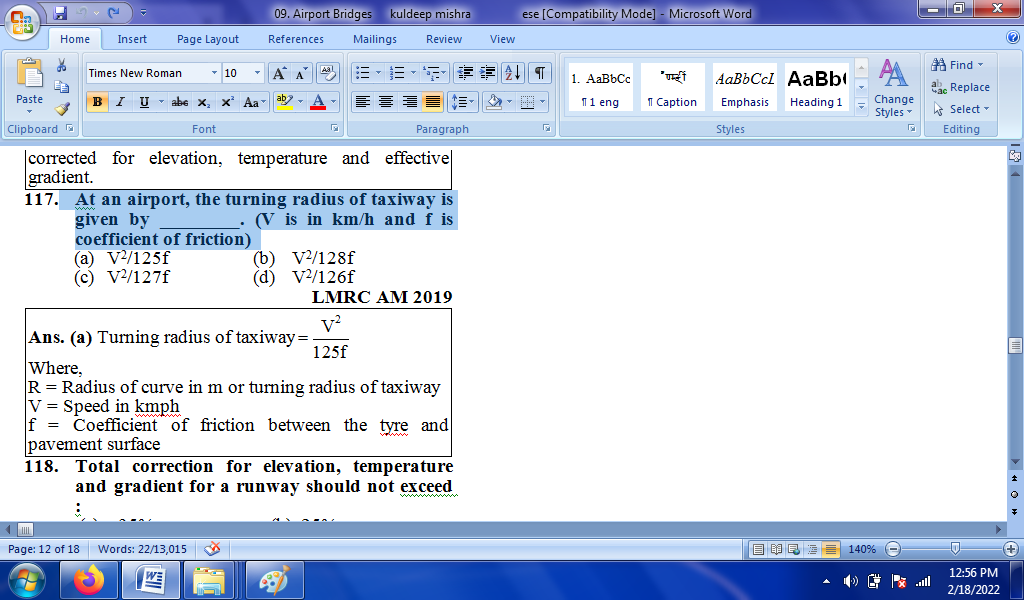Toggle Underline formatting

coord(144,102)
